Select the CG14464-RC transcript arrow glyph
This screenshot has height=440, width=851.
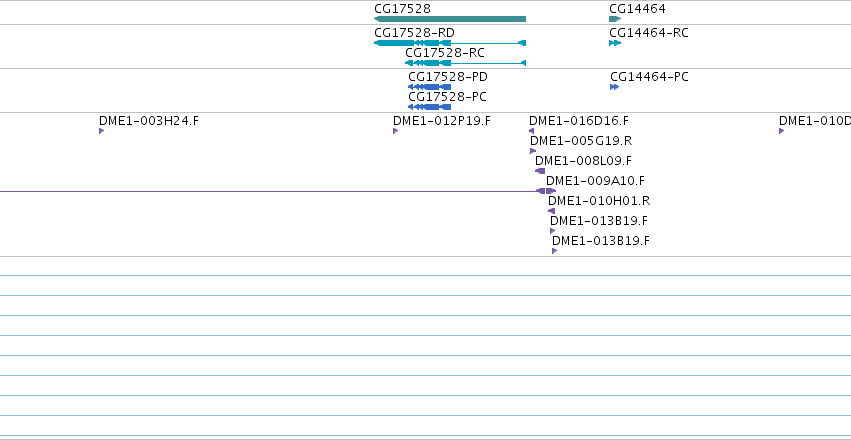pos(615,43)
